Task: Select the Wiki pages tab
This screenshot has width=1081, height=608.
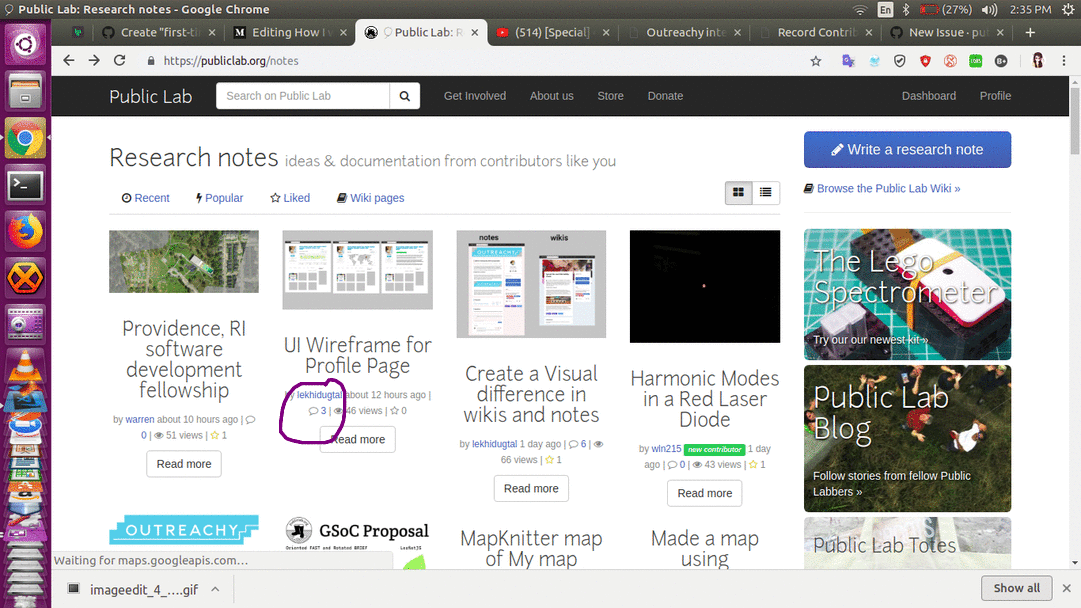Action: 370,198
